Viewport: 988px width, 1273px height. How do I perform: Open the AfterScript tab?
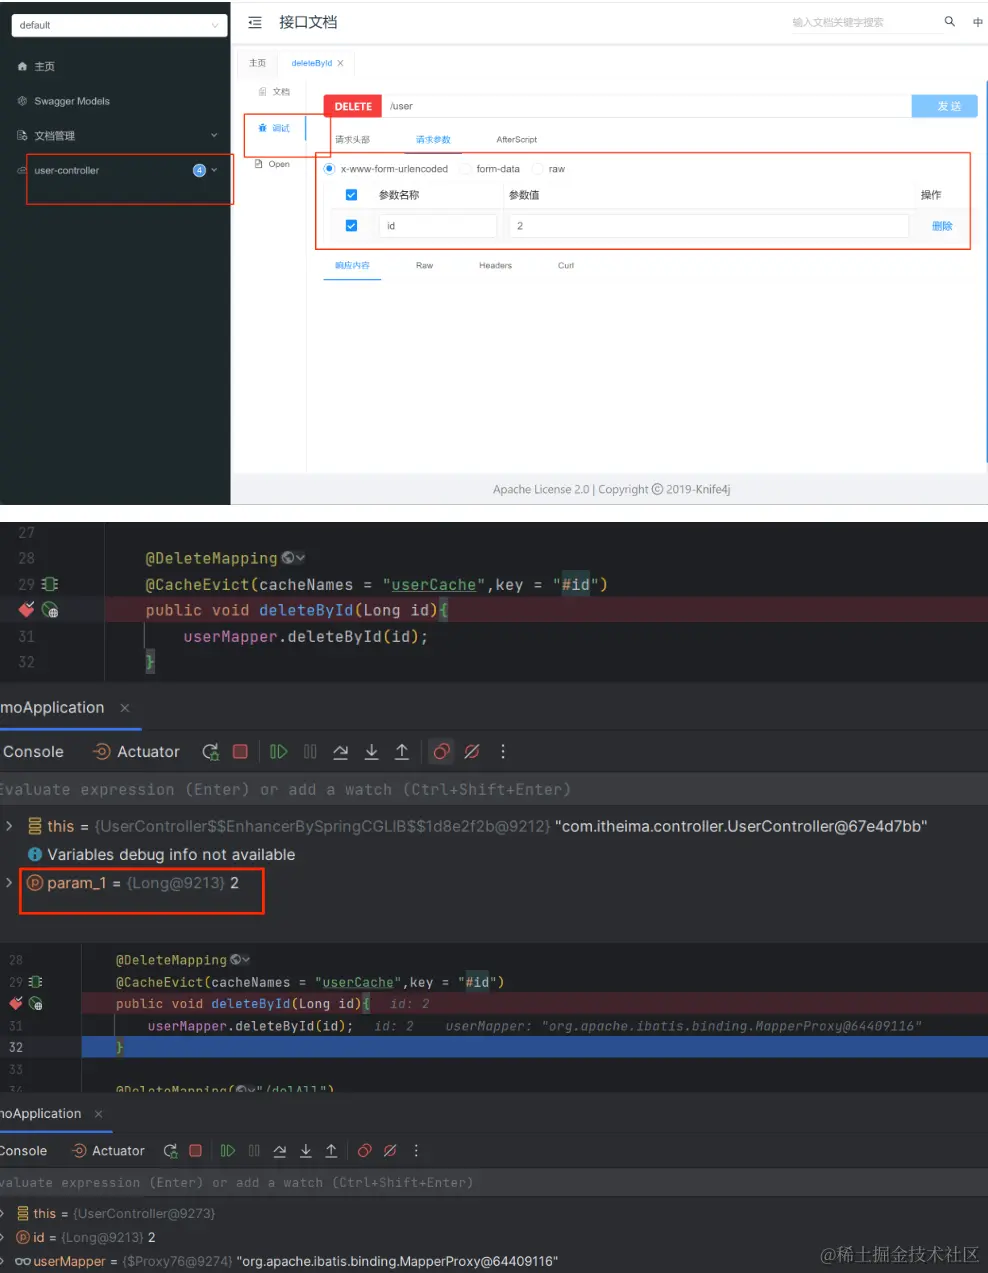point(516,140)
